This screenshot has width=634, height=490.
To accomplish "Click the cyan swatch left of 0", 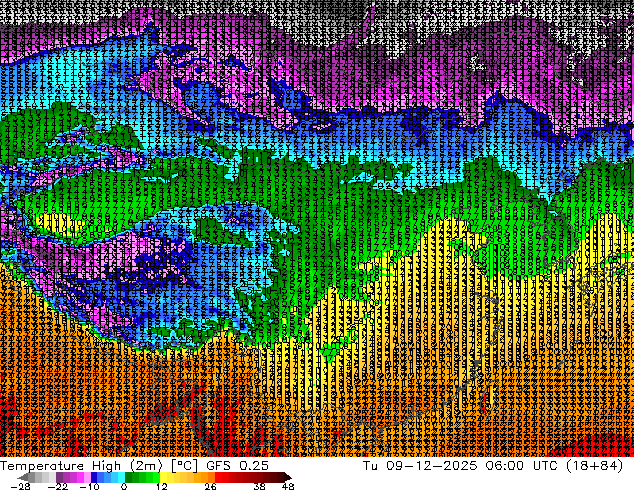I will click(122, 477).
